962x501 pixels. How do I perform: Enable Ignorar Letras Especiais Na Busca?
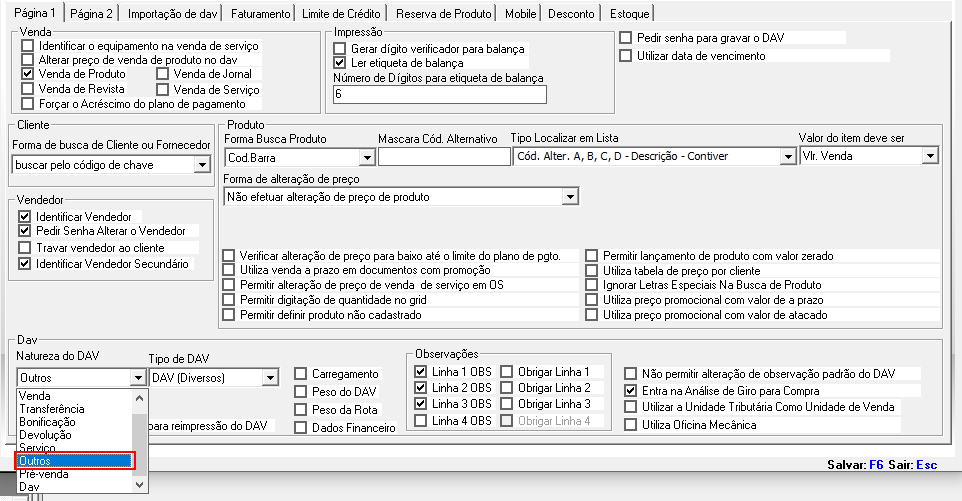[x=591, y=285]
